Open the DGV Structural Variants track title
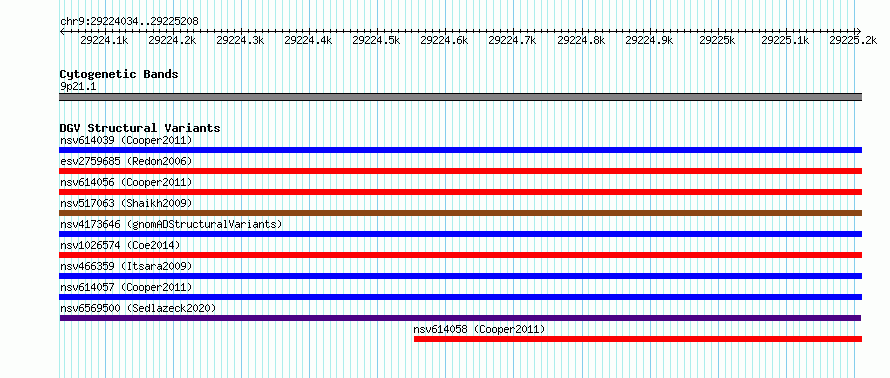The width and height of the screenshot is (890, 378). tap(140, 128)
